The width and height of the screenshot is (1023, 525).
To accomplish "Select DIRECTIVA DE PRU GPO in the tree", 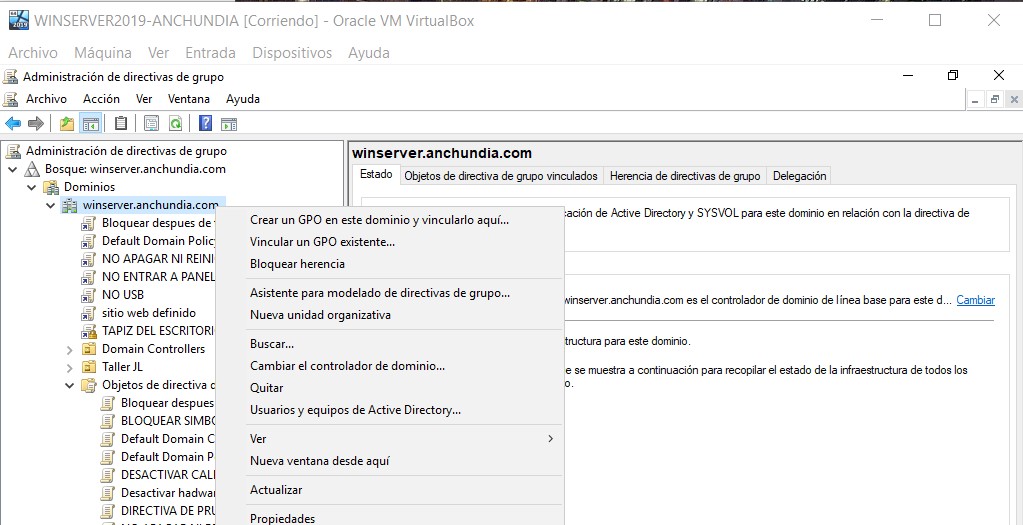I will [168, 511].
